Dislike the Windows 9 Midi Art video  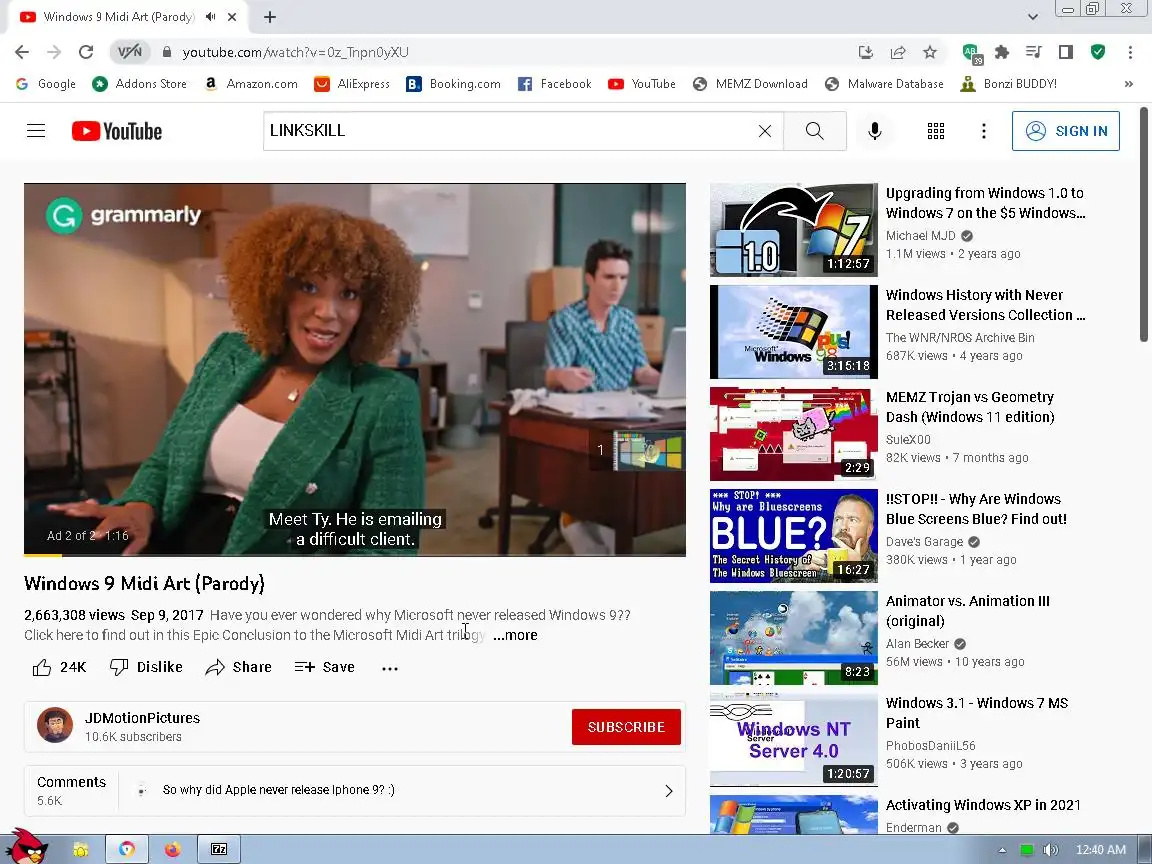[146, 667]
